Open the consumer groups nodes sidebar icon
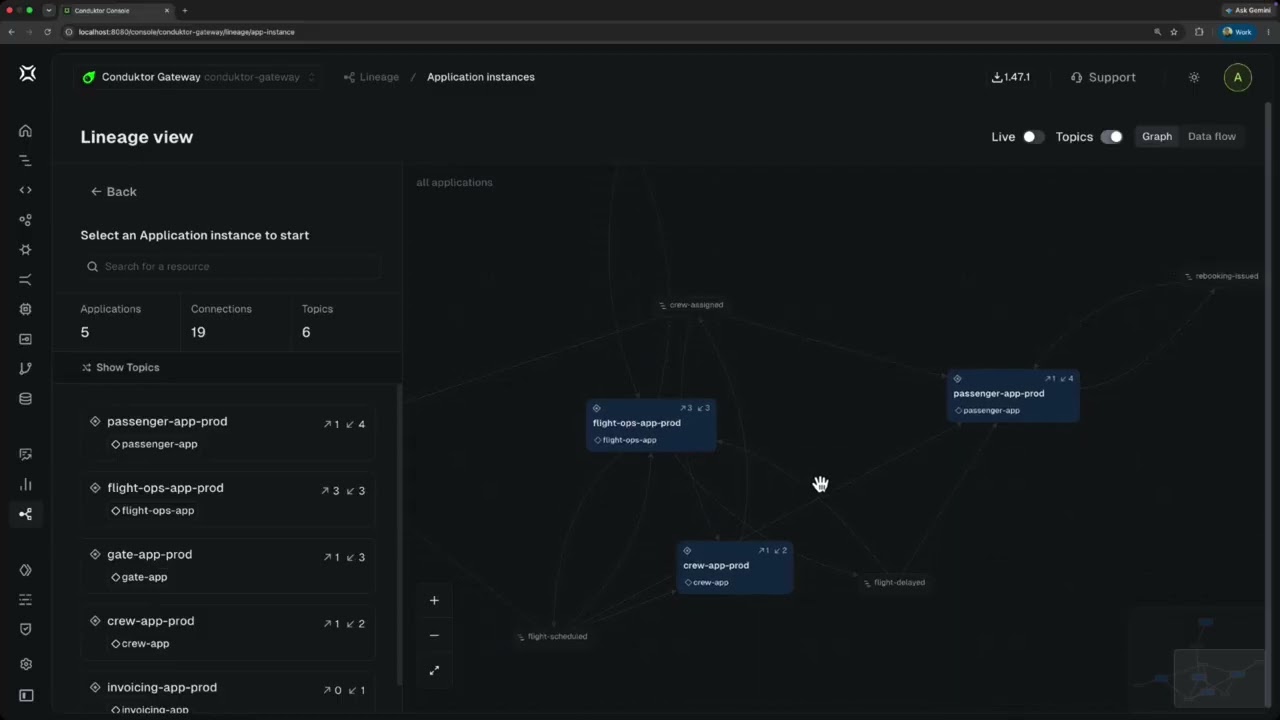Viewport: 1280px width, 720px height. (x=26, y=220)
